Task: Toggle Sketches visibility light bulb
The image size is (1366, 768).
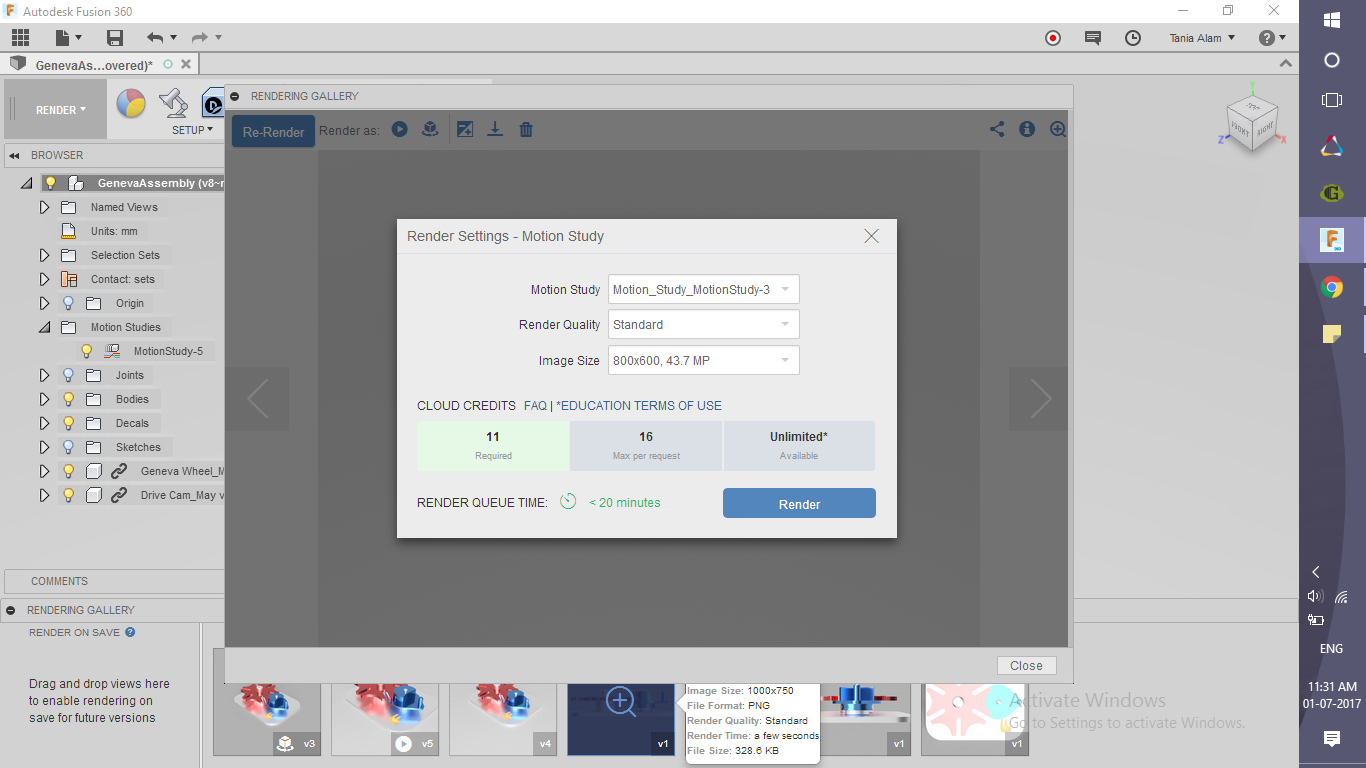Action: [69, 447]
